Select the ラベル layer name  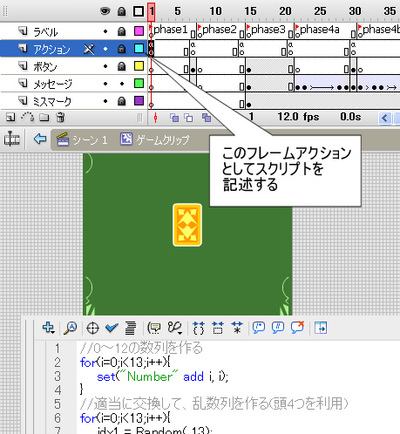[46, 32]
